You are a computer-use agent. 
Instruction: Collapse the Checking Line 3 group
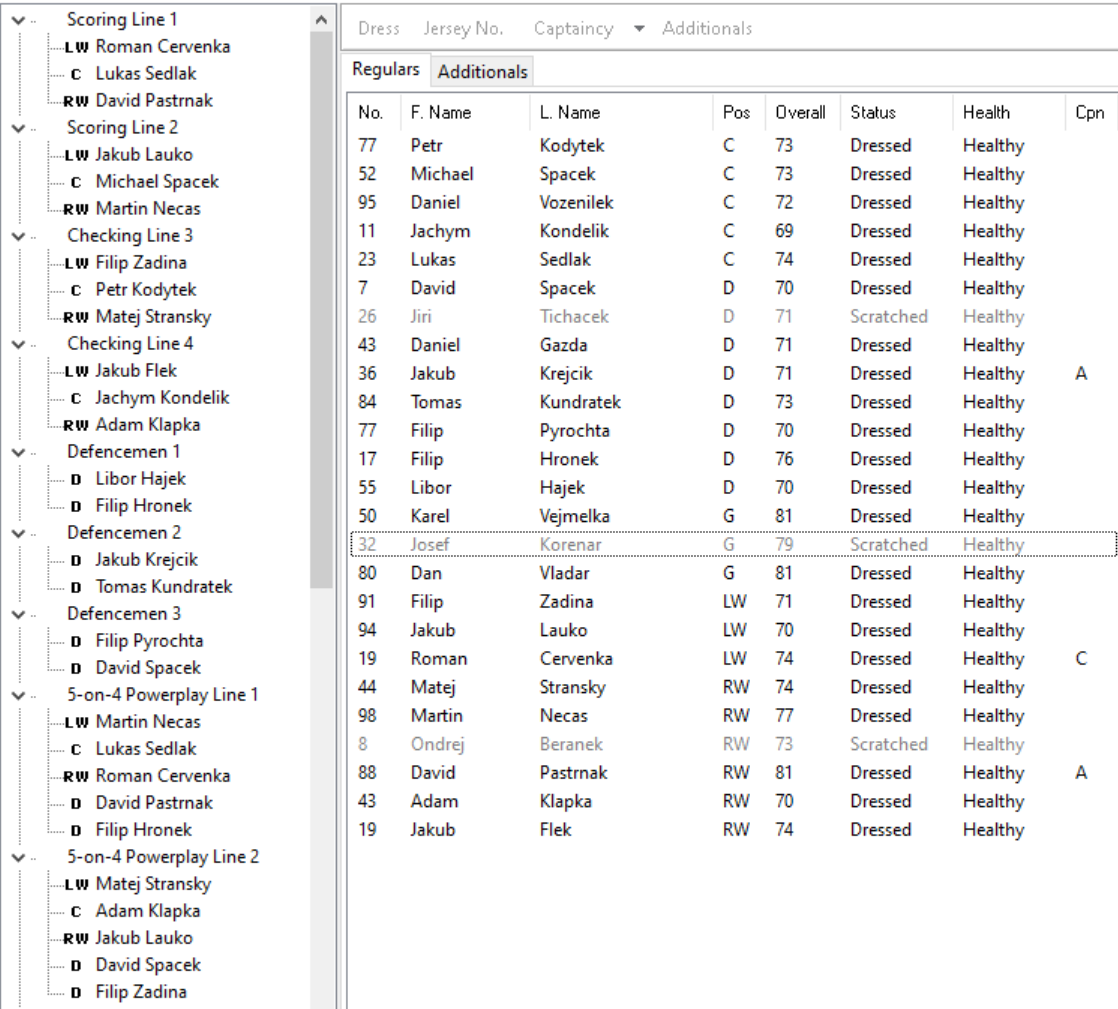coord(19,237)
